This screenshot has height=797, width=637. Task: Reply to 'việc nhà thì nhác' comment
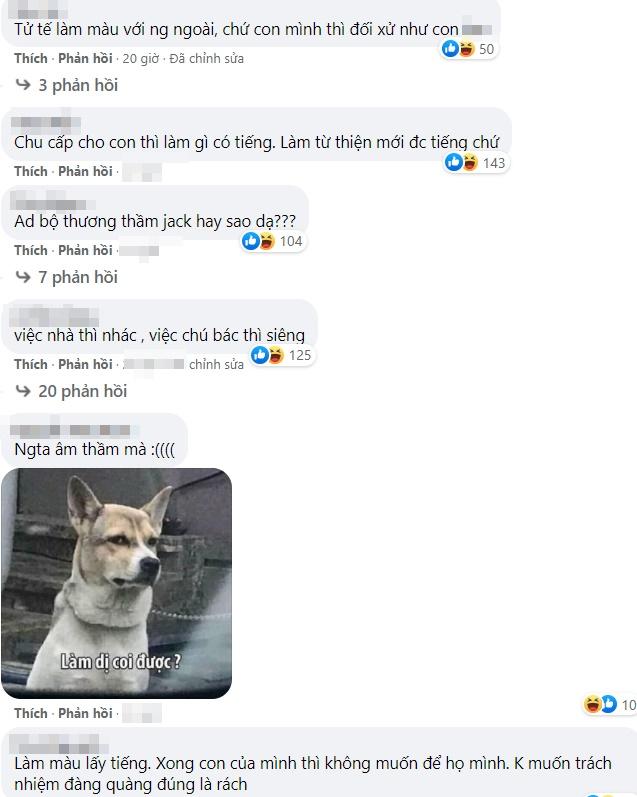85,364
